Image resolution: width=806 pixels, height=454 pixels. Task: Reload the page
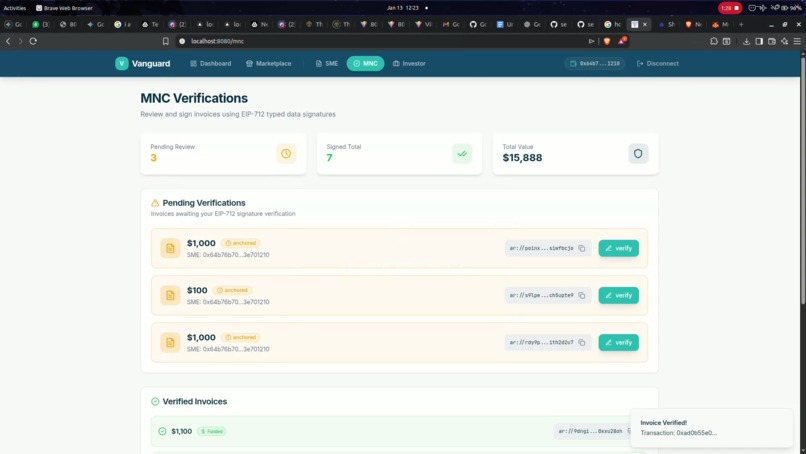tap(33, 41)
